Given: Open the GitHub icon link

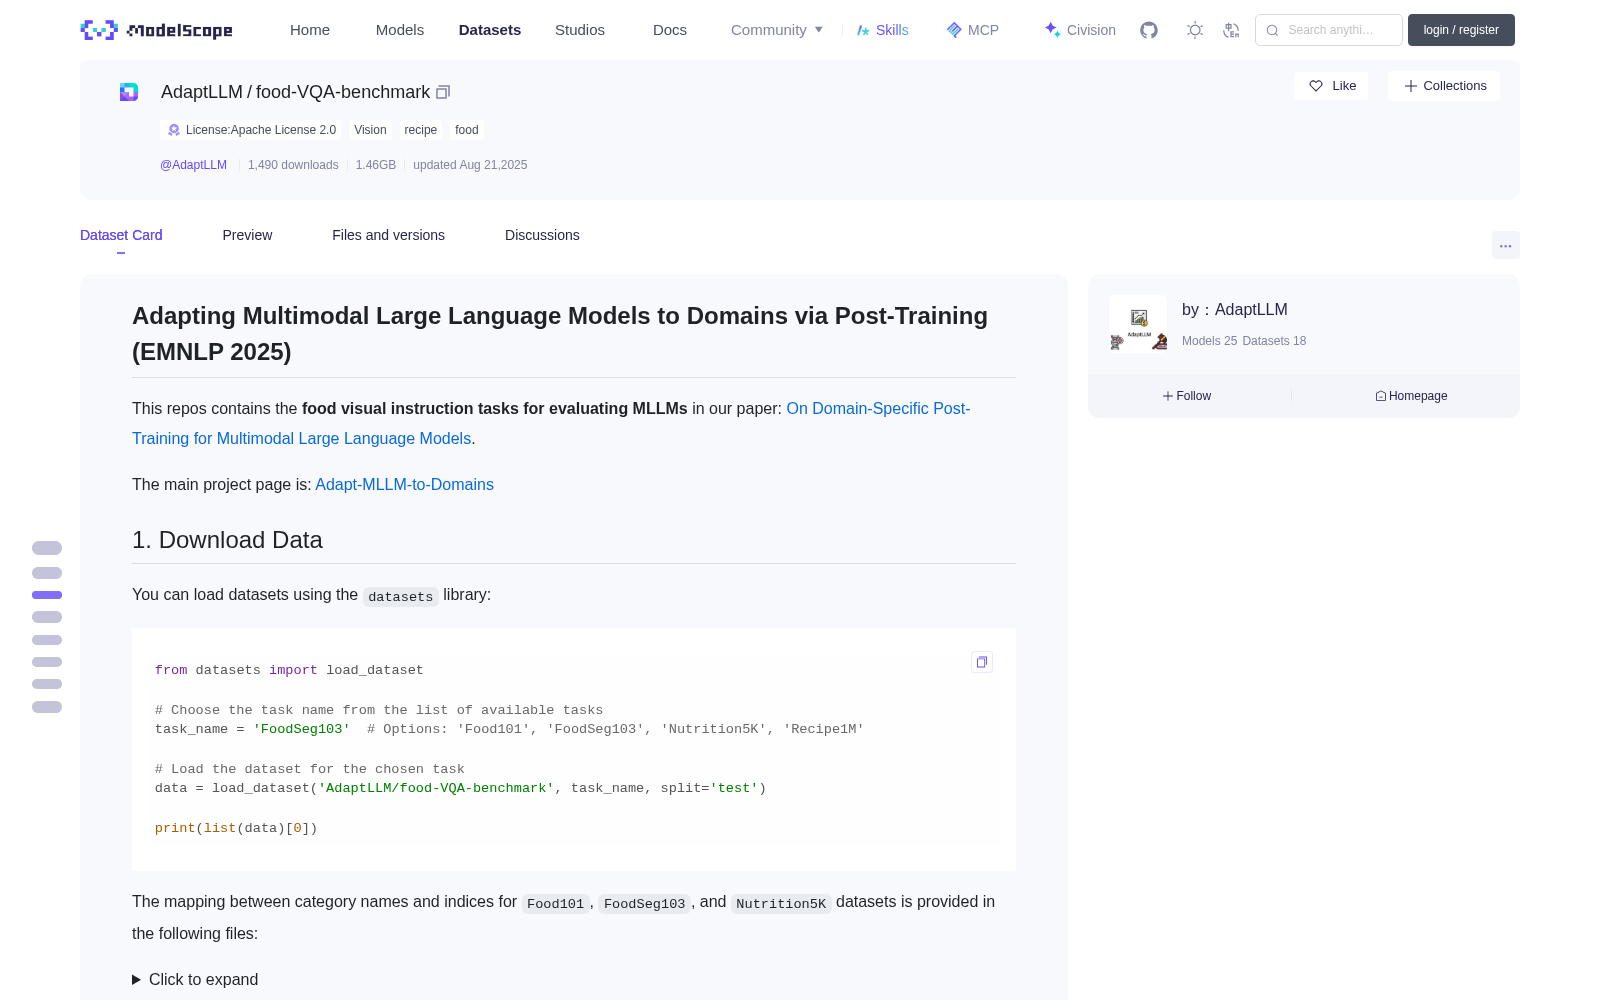Looking at the screenshot, I should pyautogui.click(x=1149, y=30).
